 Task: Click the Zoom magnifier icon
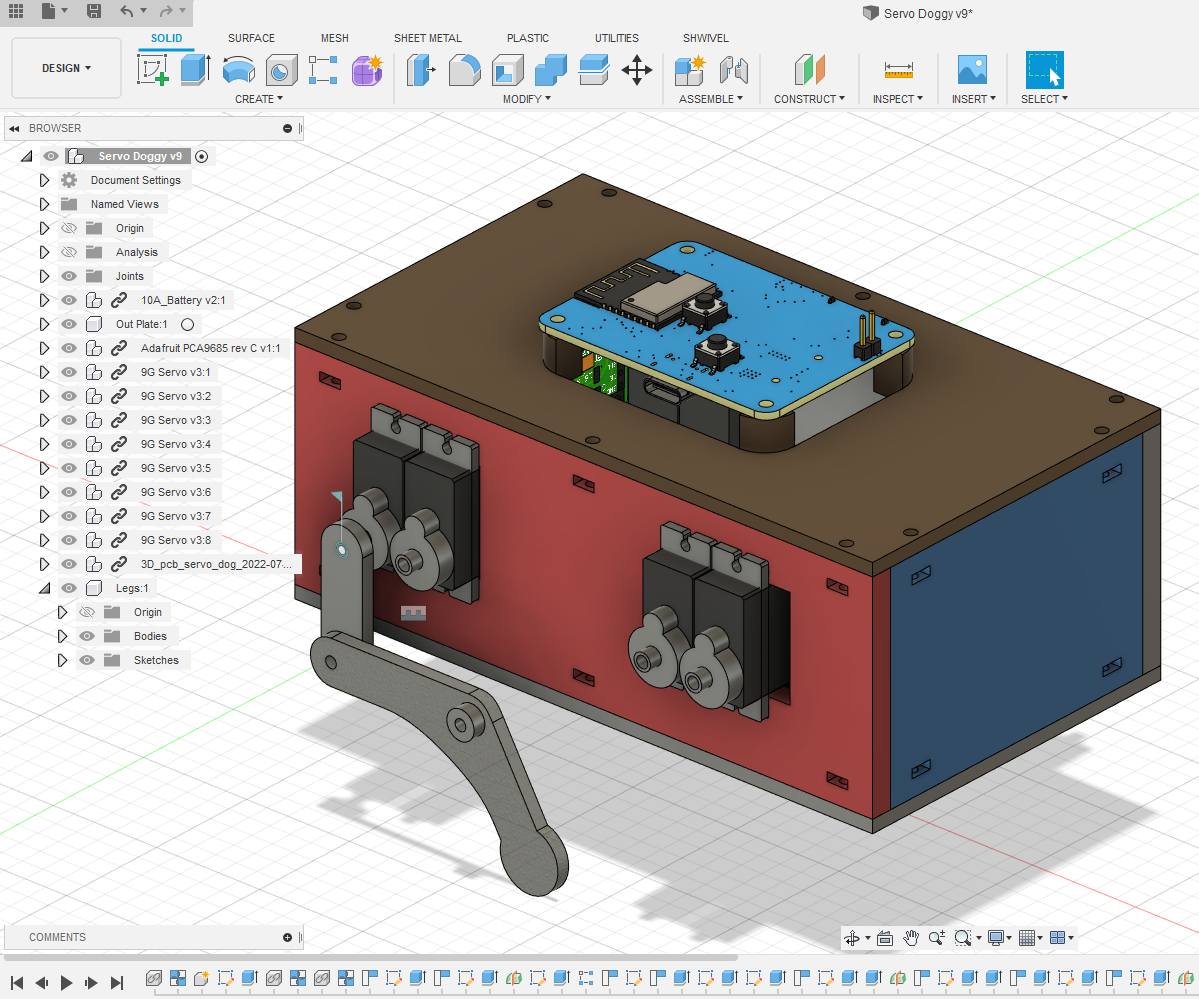click(937, 938)
